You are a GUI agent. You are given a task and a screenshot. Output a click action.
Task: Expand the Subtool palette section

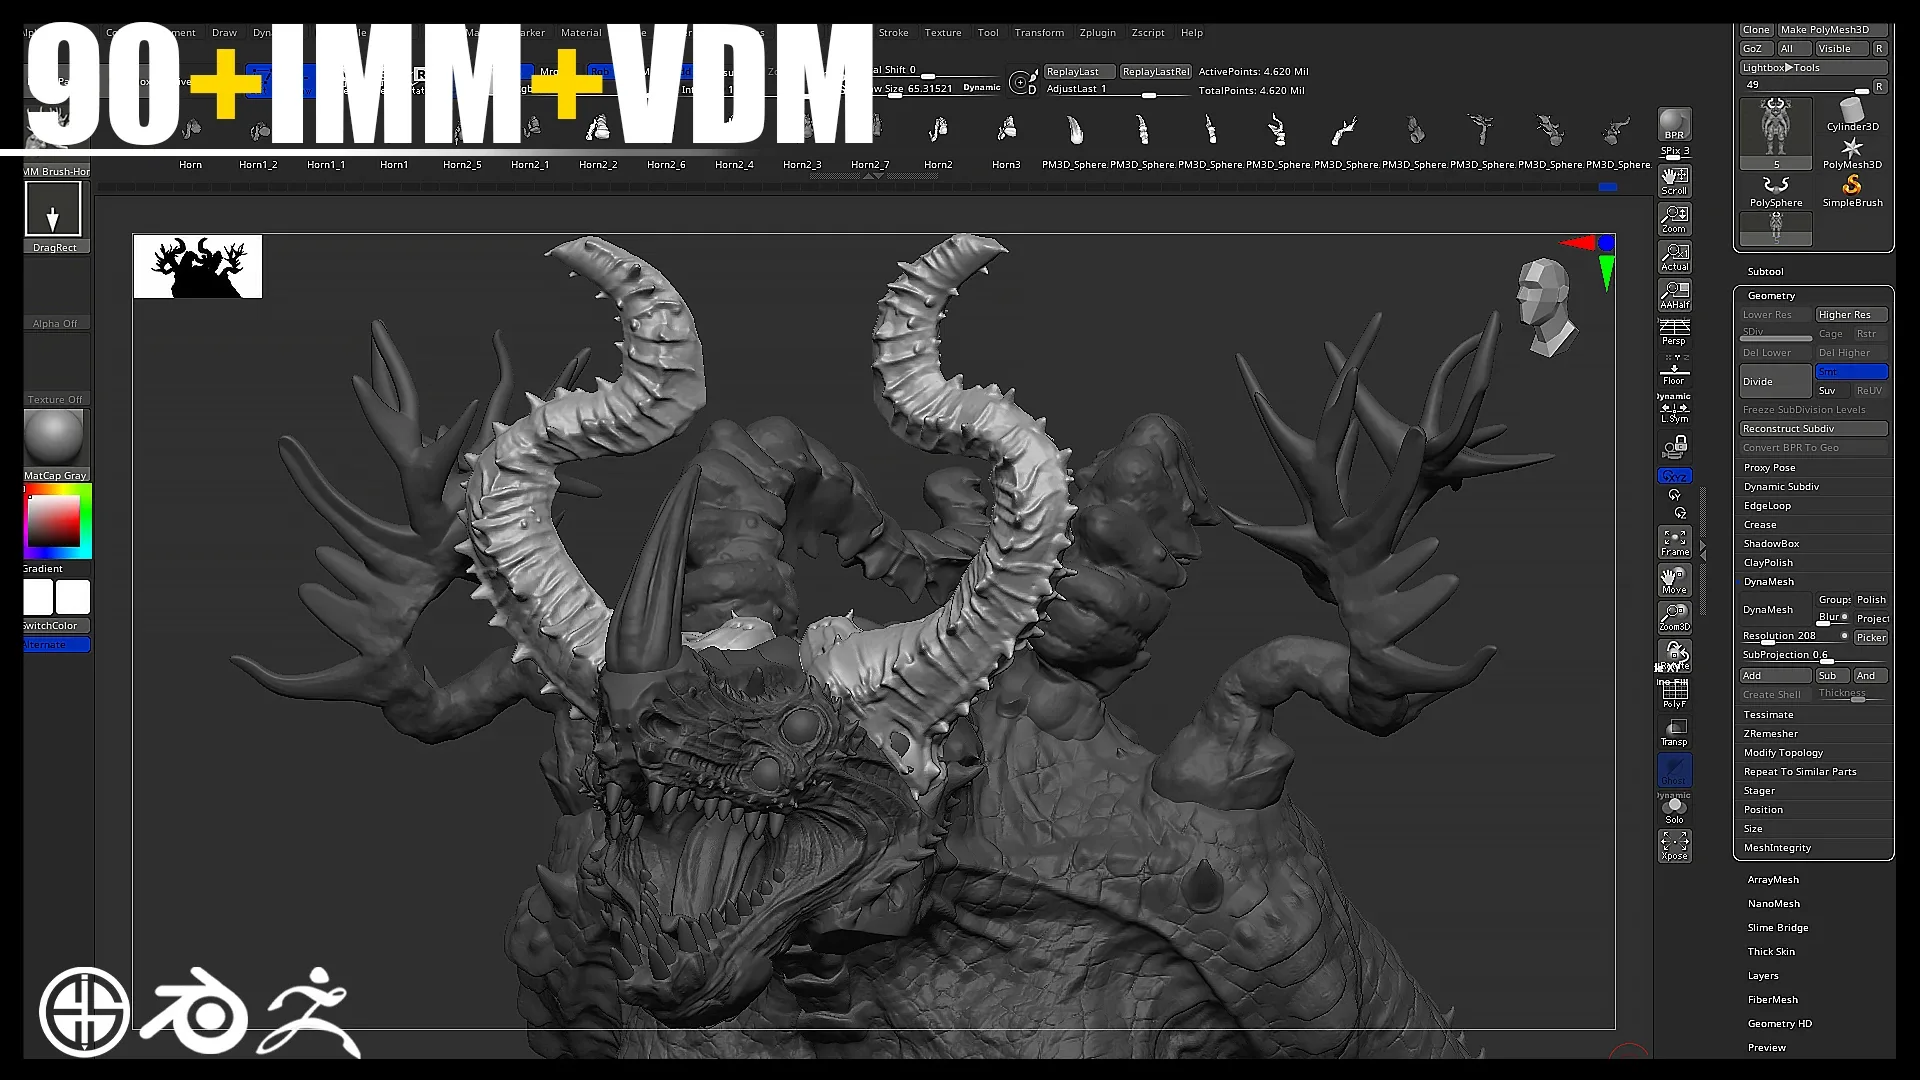(x=1765, y=272)
